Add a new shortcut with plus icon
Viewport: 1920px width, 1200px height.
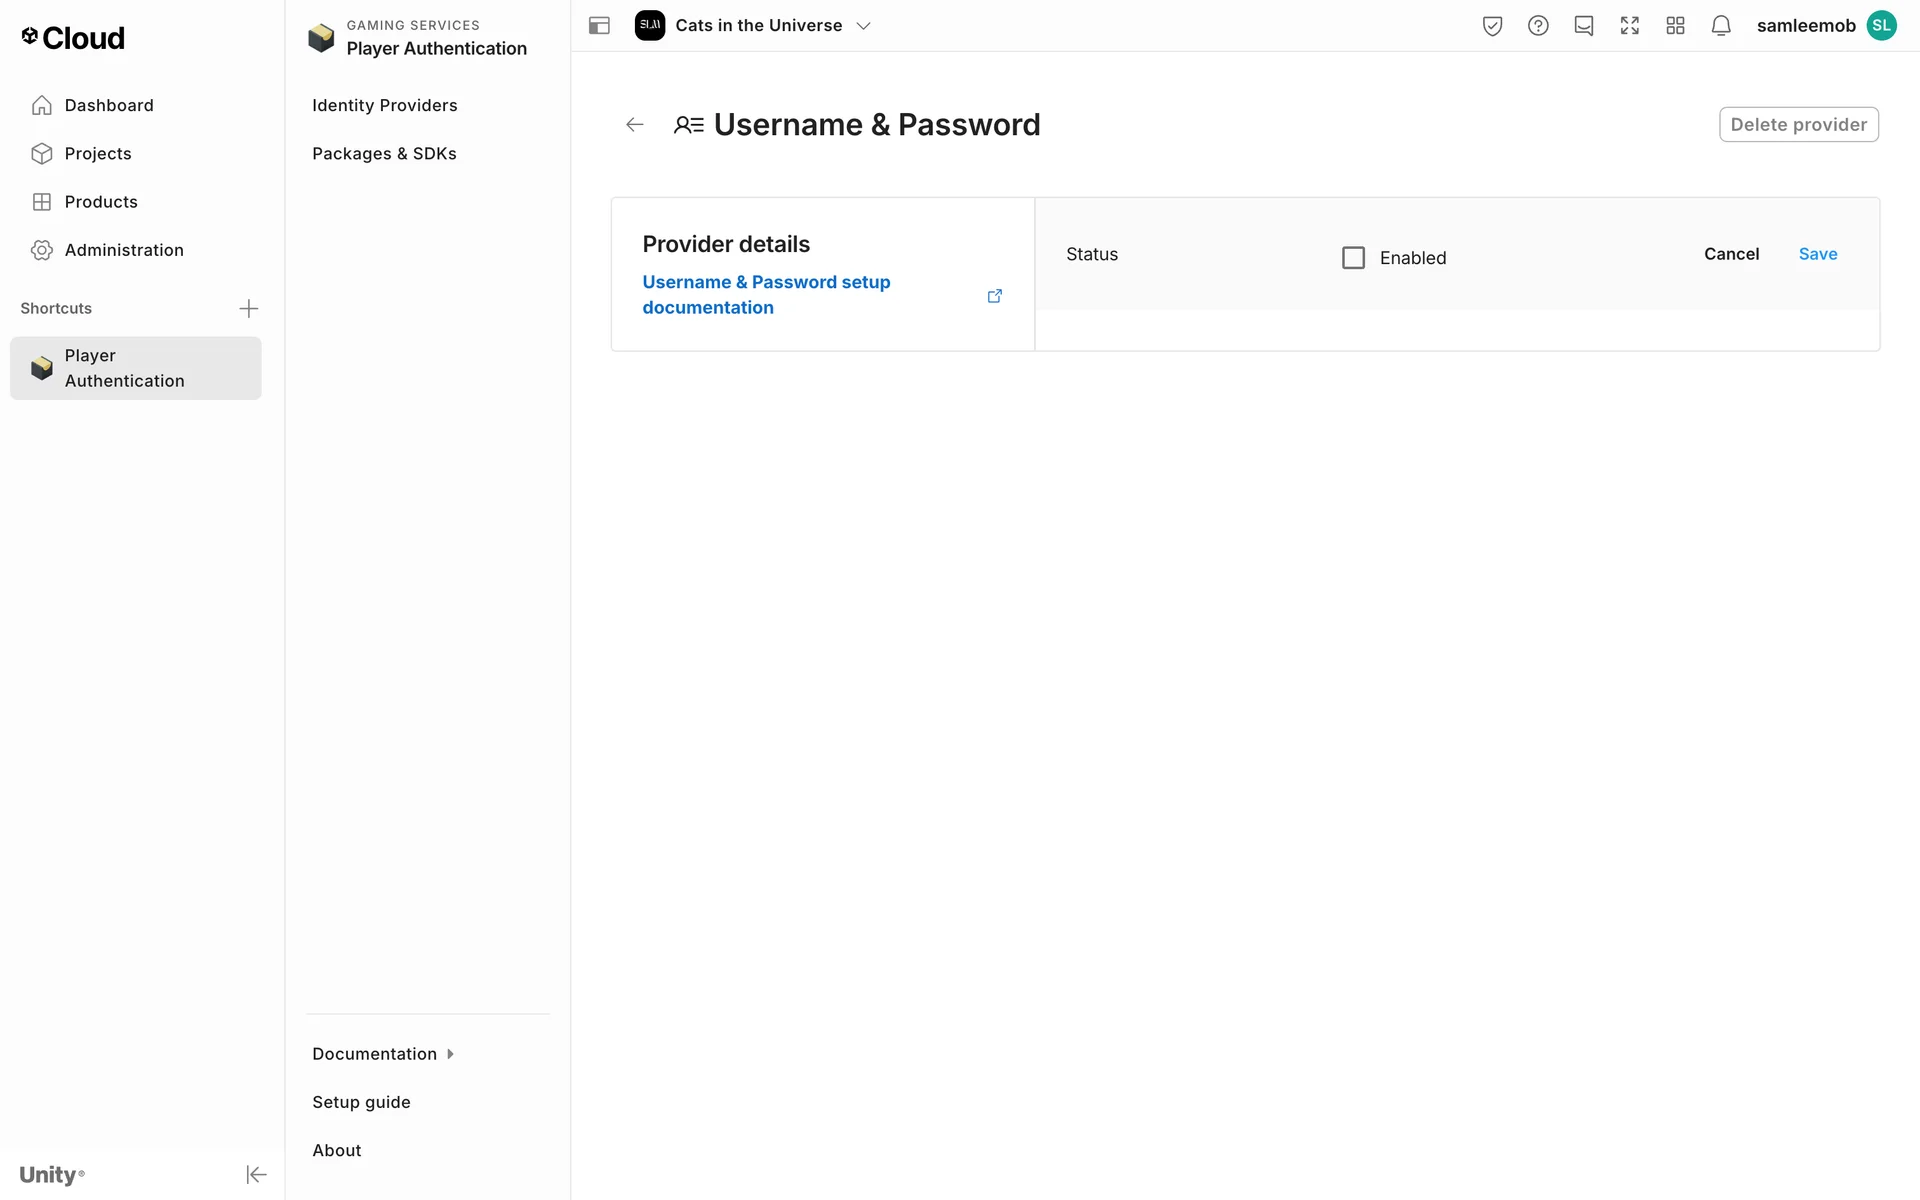[249, 308]
